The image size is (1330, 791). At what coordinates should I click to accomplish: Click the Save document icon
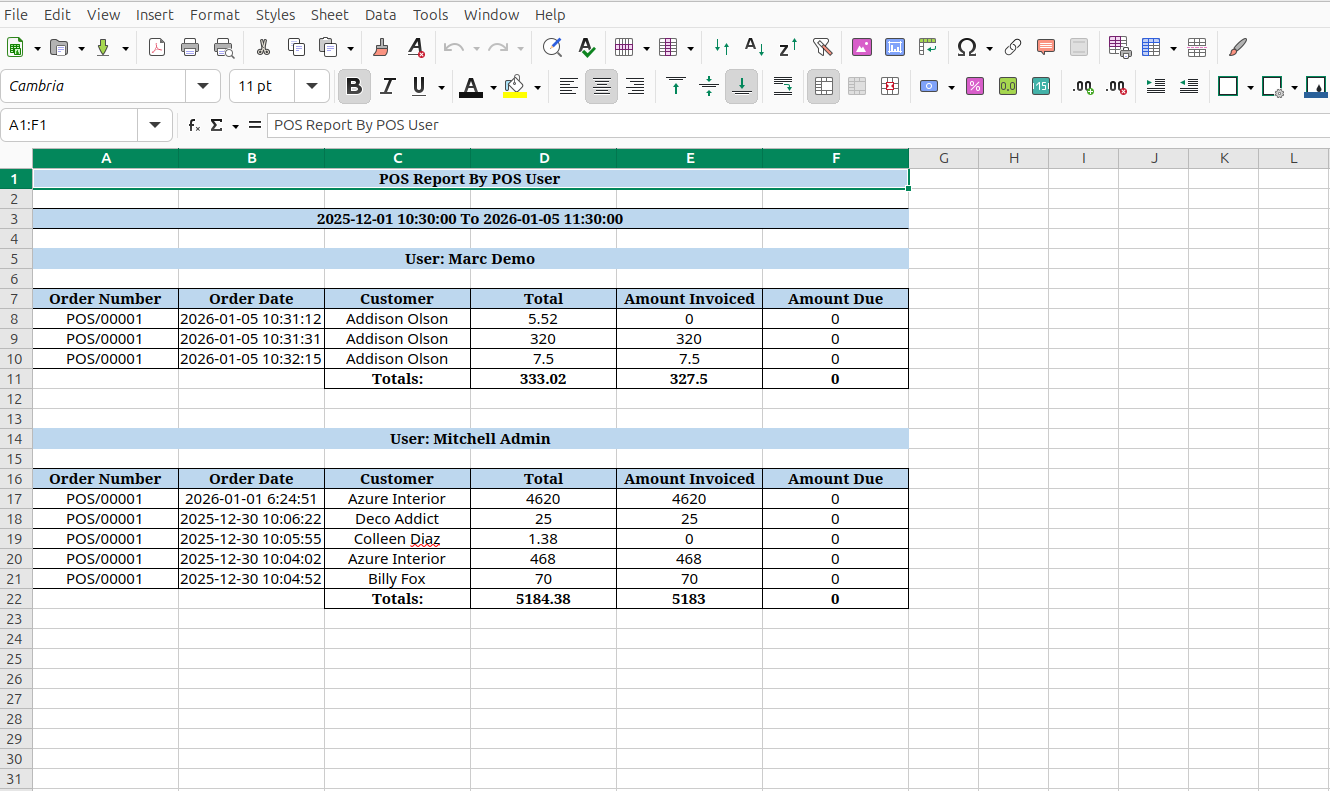103,47
